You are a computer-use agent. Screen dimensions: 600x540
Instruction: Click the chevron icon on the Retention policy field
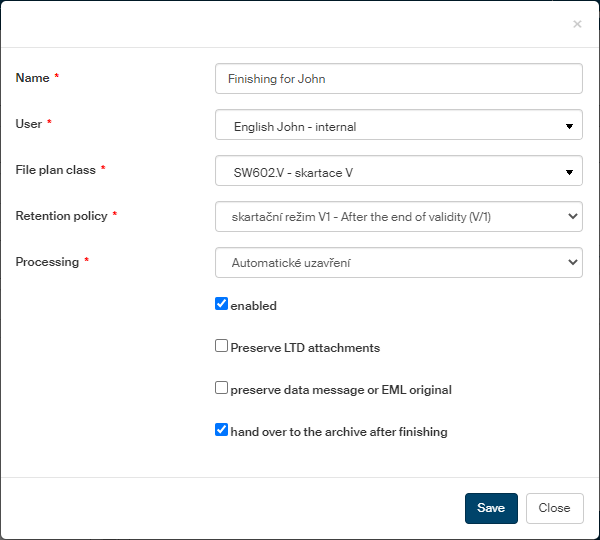click(571, 216)
